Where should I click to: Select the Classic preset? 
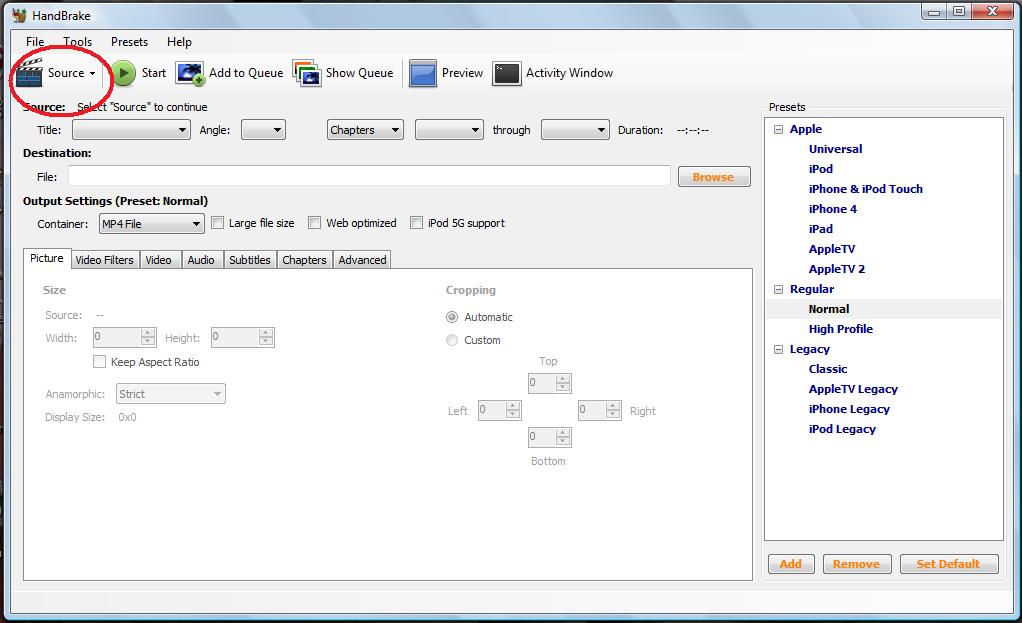click(828, 369)
